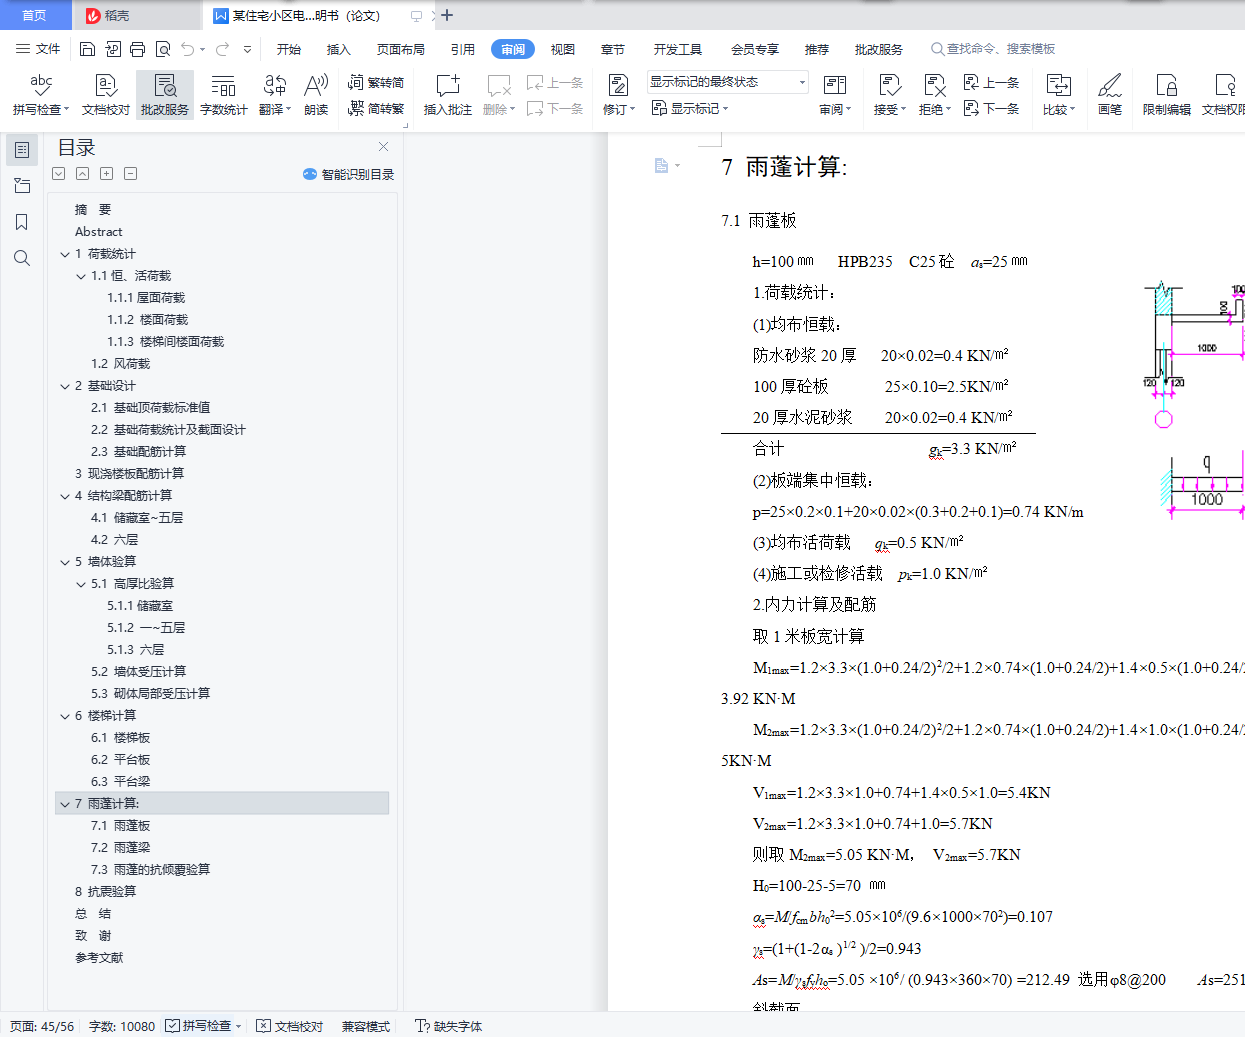This screenshot has height=1037, width=1245.
Task: Start 朗读 read aloud
Action: click(316, 95)
